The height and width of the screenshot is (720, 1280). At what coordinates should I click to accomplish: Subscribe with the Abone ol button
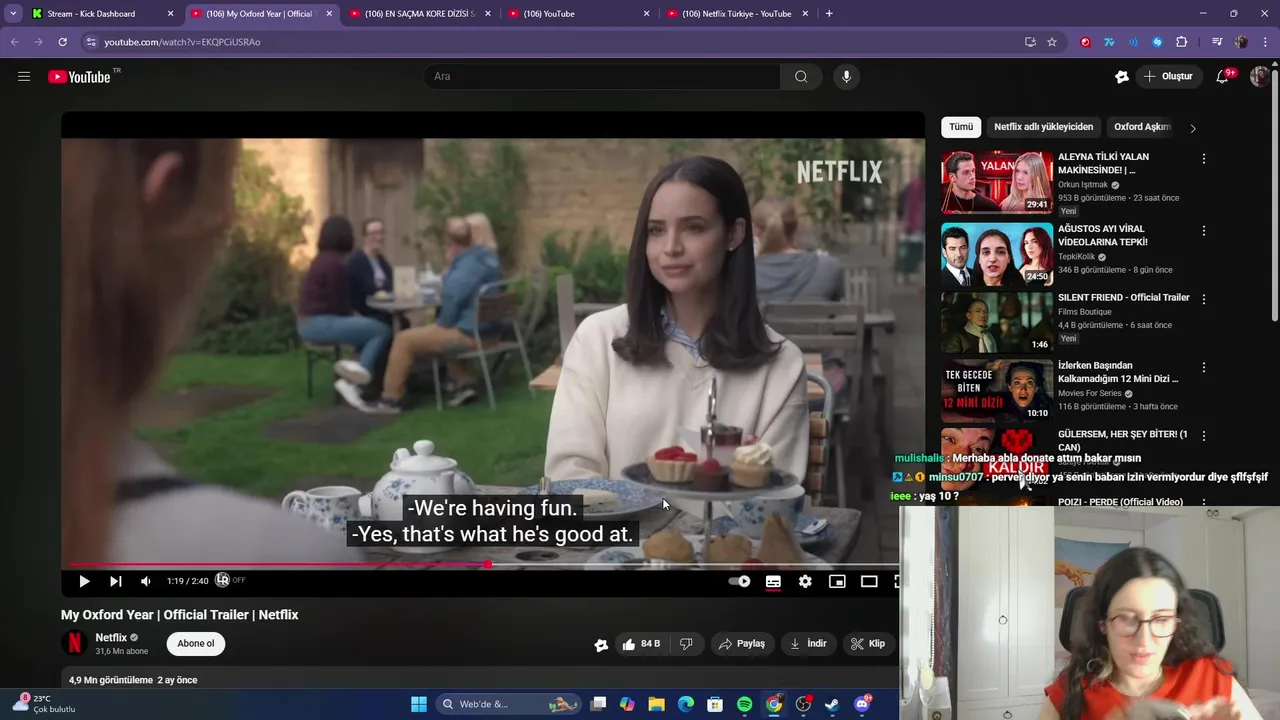pos(196,644)
